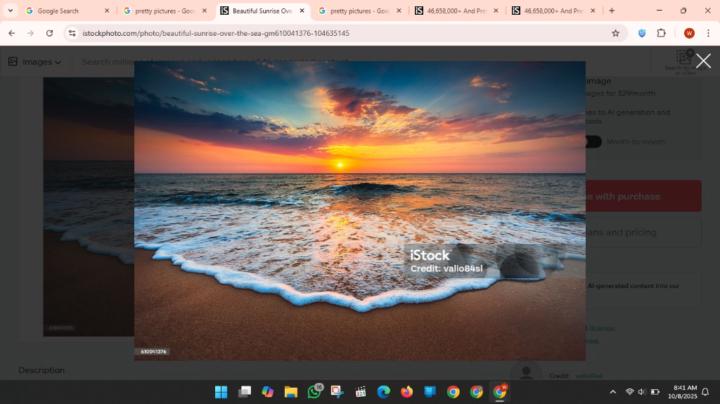Image resolution: width=720 pixels, height=404 pixels.
Task: Select the Beautiful Sunrise Over tab
Action: (x=262, y=11)
